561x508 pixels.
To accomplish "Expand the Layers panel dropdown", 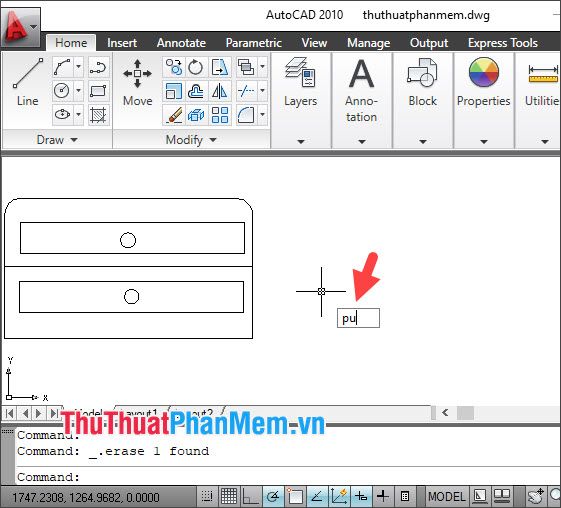I will tap(301, 142).
